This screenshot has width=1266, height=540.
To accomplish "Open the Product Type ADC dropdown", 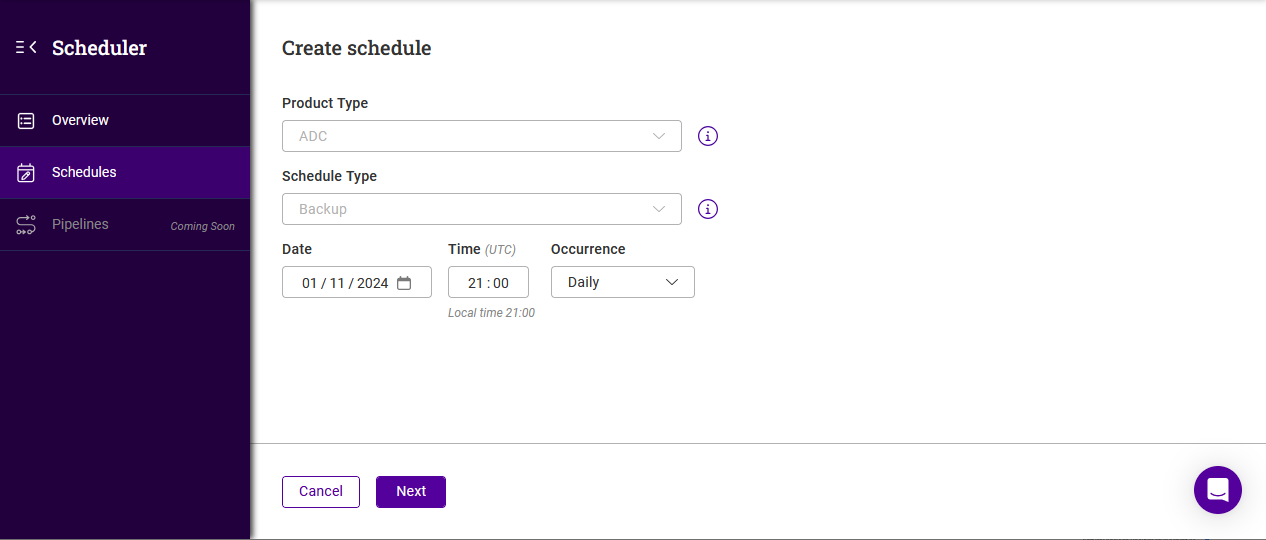I will [482, 136].
